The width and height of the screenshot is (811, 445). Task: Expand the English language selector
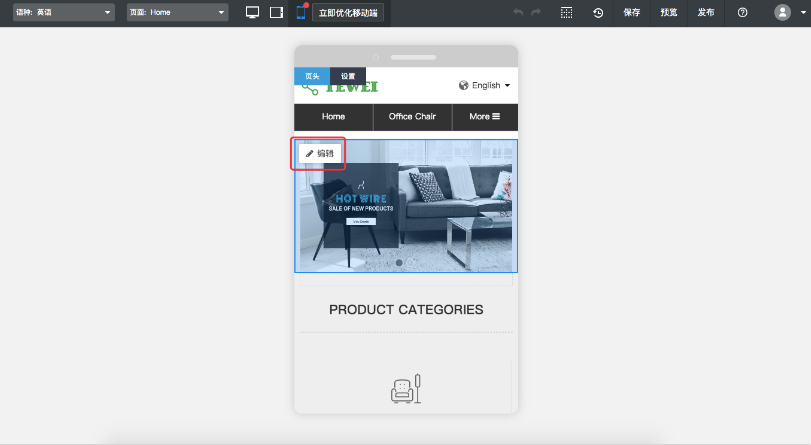[485, 86]
